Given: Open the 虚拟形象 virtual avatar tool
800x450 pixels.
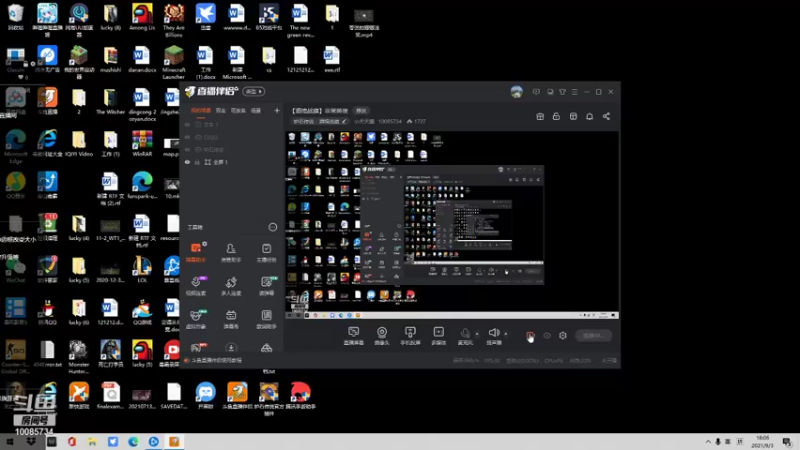Looking at the screenshot, I should [196, 319].
